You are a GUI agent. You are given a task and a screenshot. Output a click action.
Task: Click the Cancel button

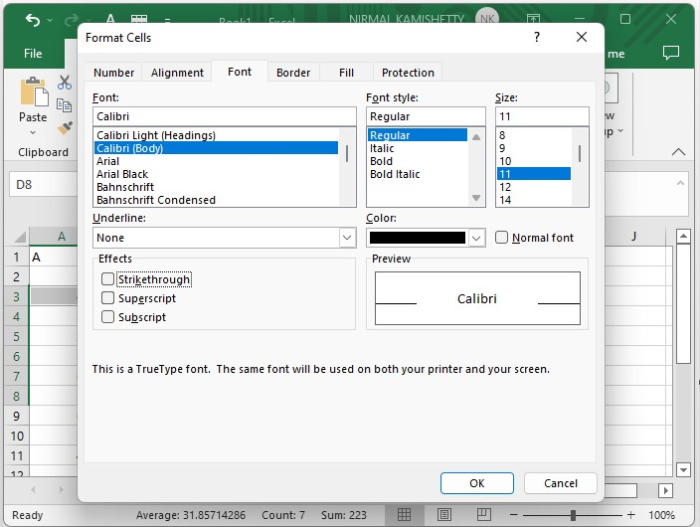pyautogui.click(x=560, y=483)
